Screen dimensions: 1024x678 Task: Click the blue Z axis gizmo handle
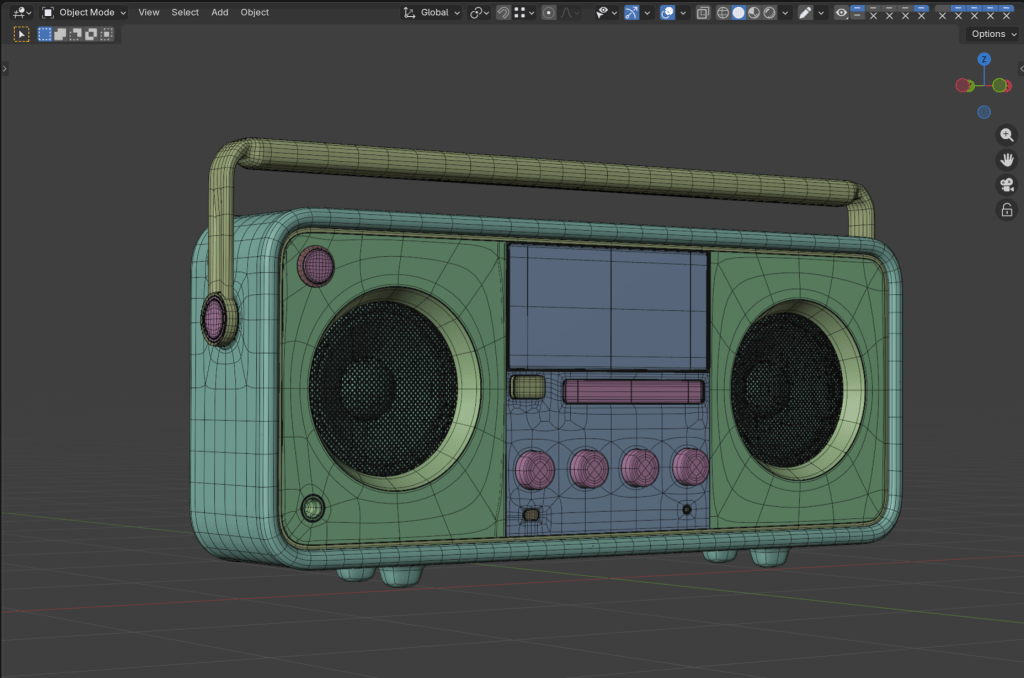(984, 60)
